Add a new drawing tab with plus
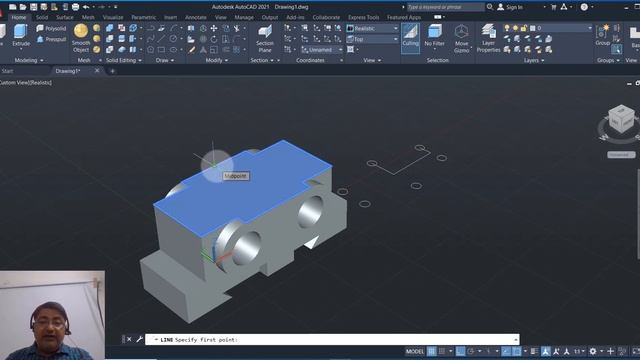640x360 pixels. (112, 71)
